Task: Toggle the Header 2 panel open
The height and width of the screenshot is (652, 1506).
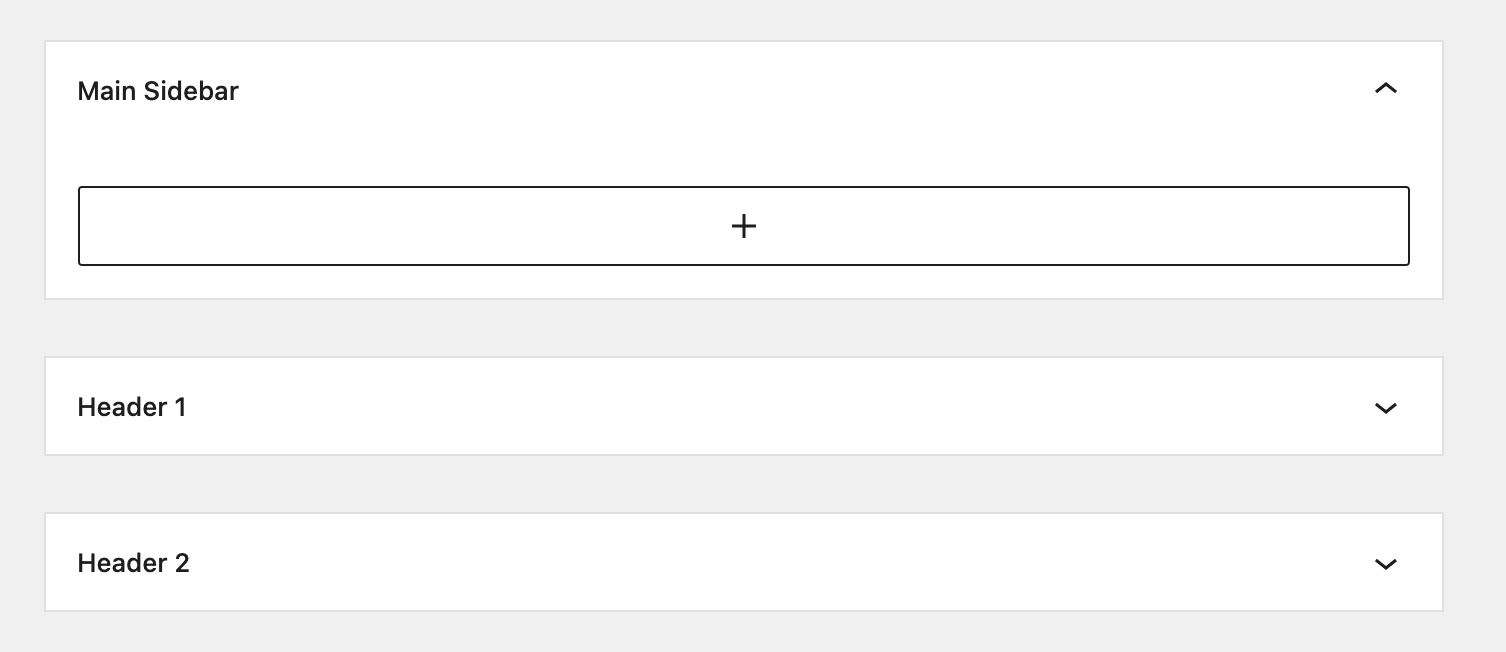Action: 743,563
